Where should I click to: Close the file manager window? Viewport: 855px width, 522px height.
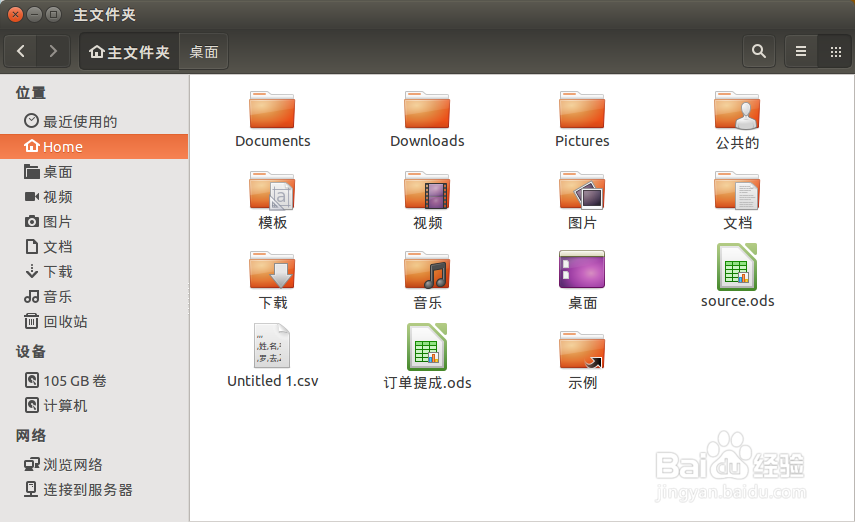coord(15,14)
